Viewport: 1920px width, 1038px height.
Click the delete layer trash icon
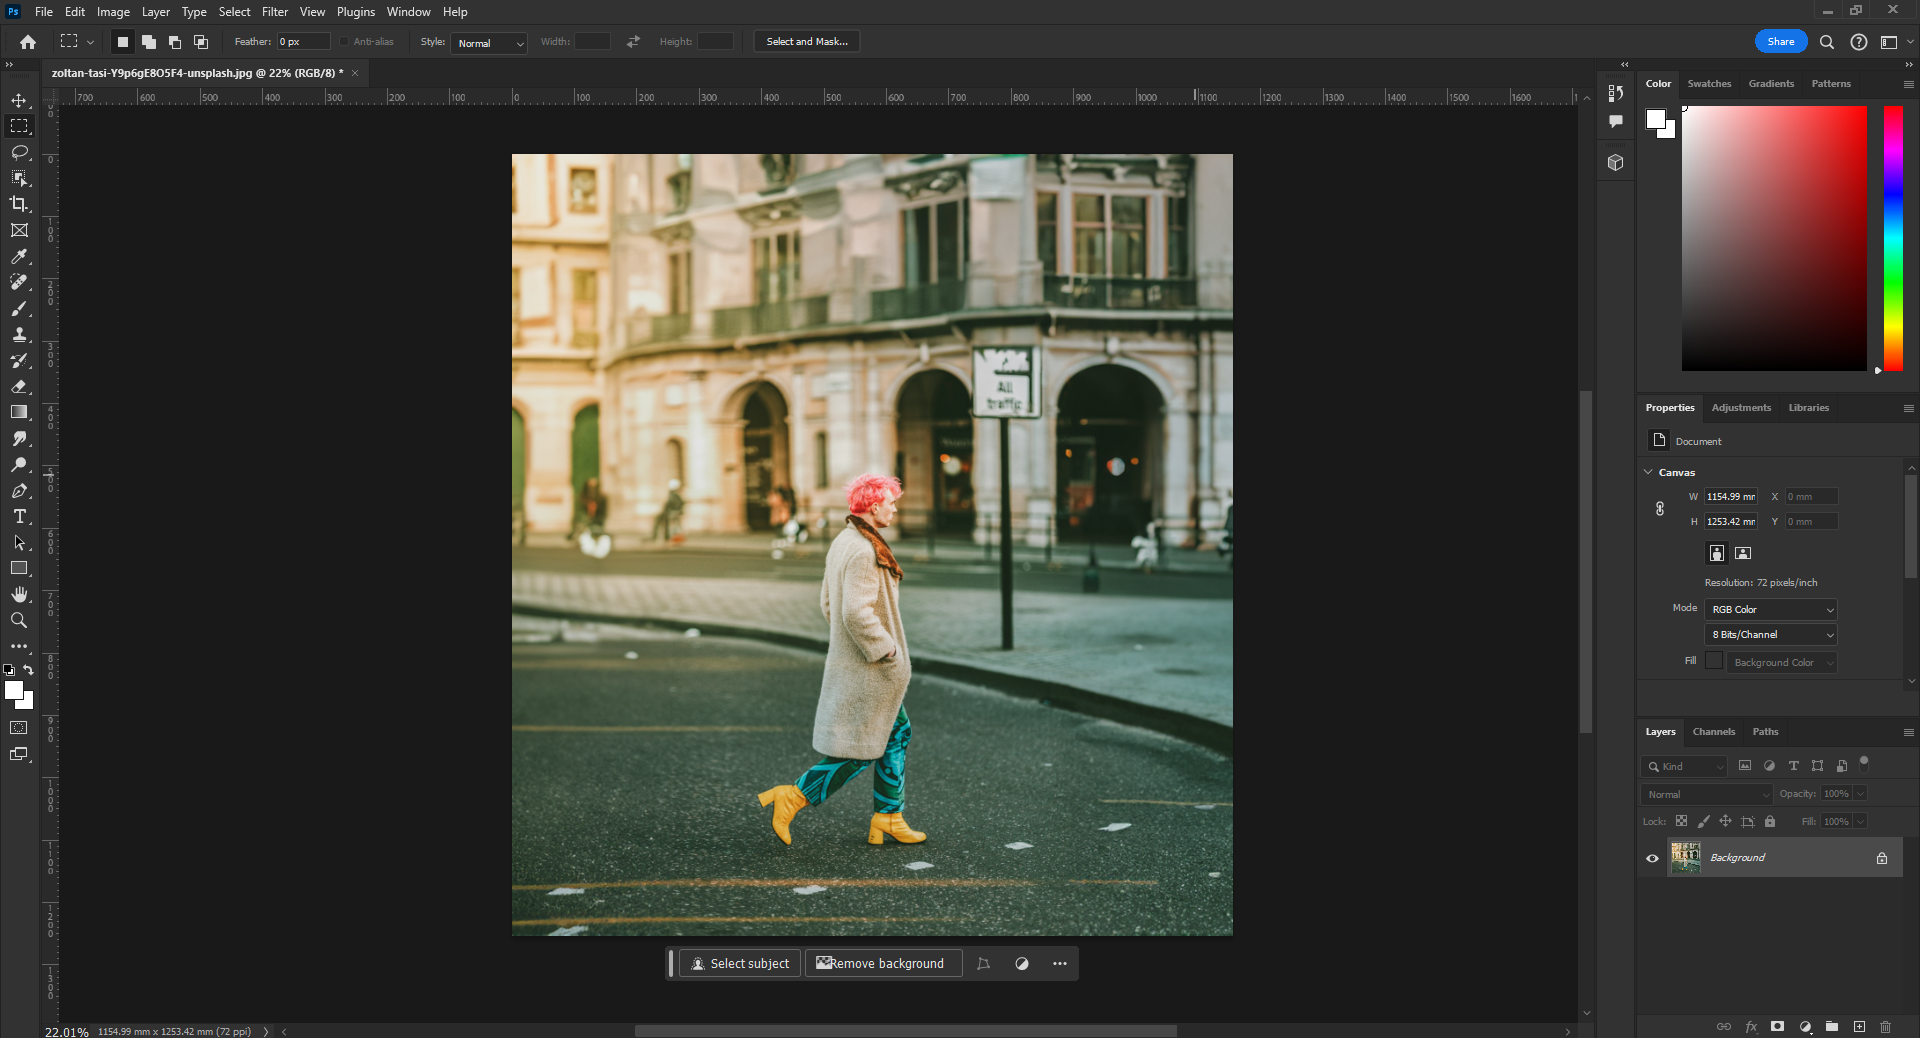1885,1027
